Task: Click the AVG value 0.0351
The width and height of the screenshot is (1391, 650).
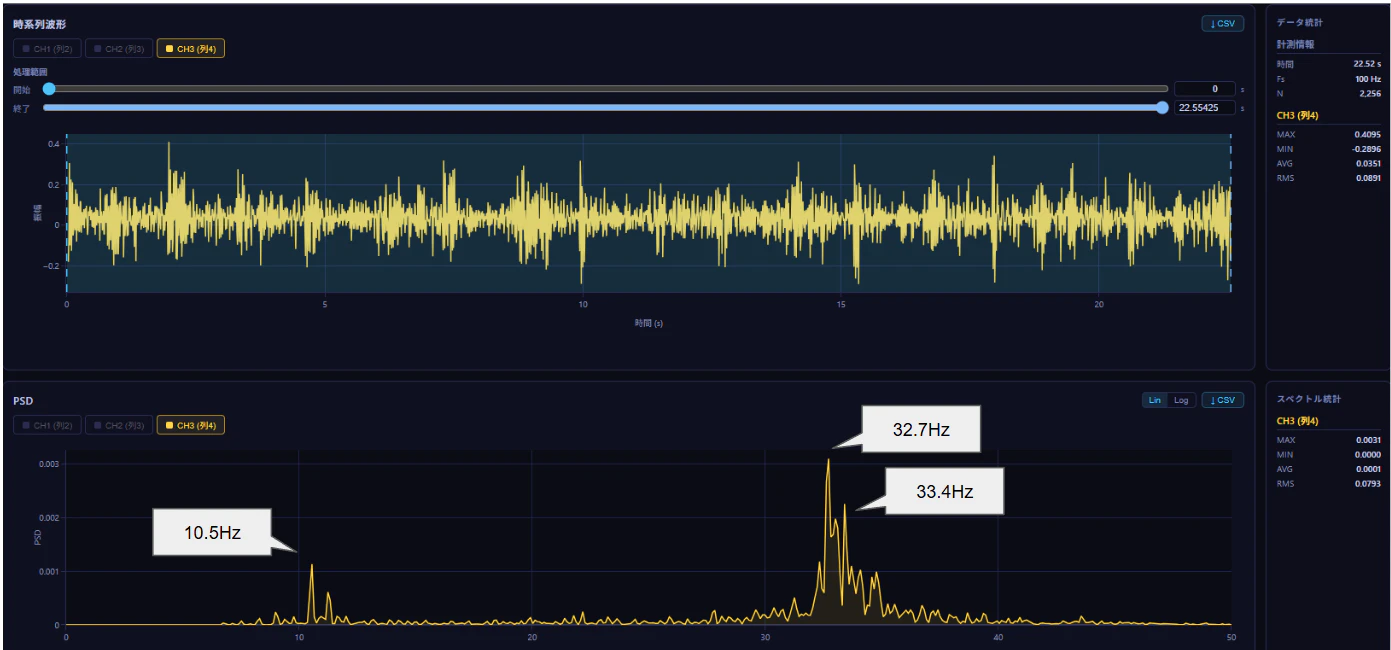Action: 1367,163
